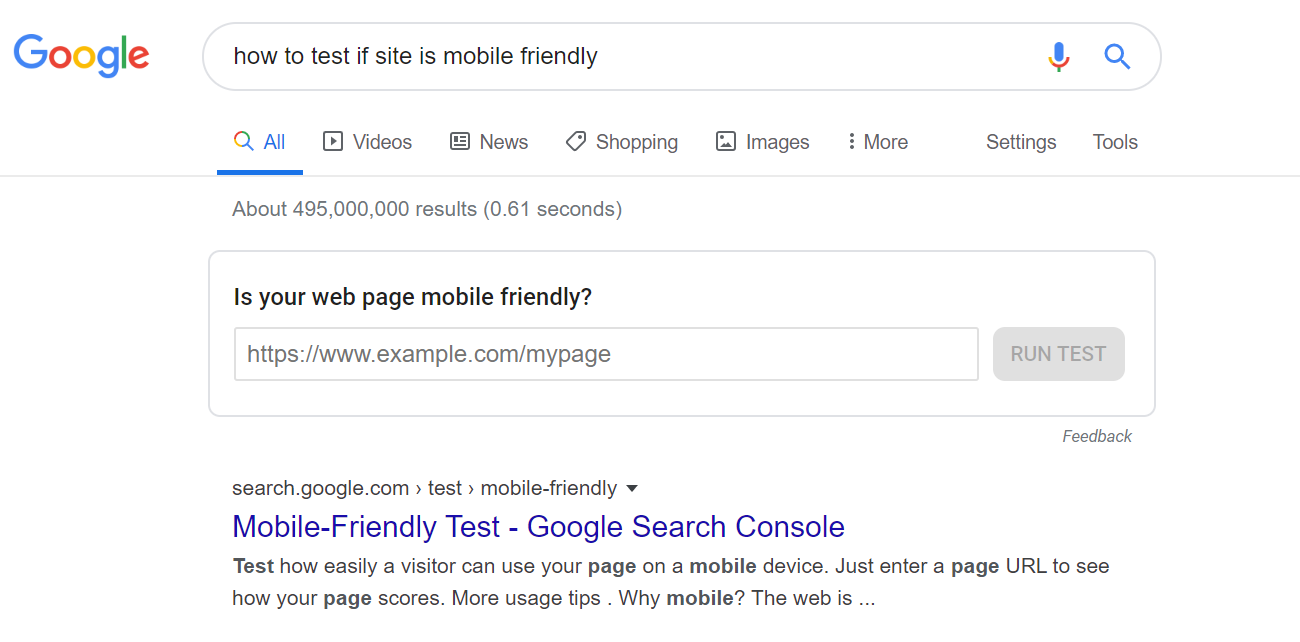Image resolution: width=1300 pixels, height=642 pixels.
Task: Select the News tab
Action: point(489,142)
